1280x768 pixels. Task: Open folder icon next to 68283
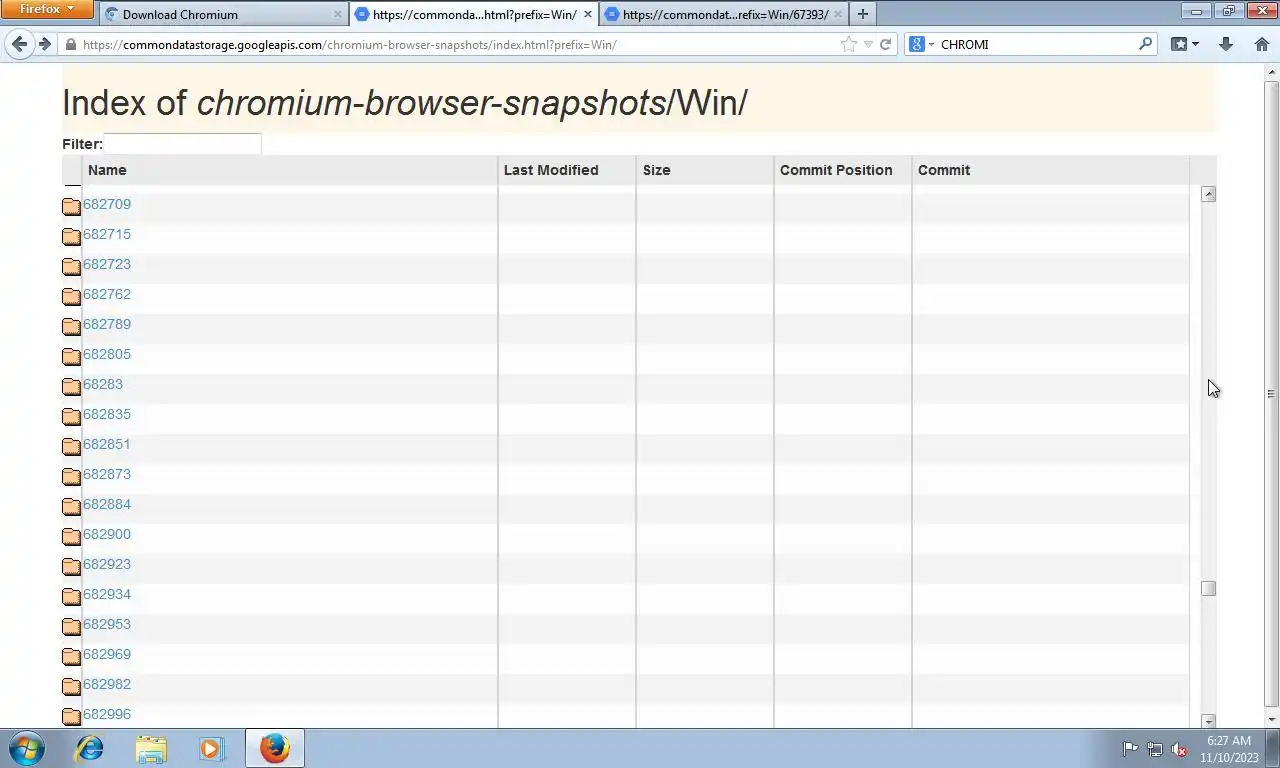71,387
